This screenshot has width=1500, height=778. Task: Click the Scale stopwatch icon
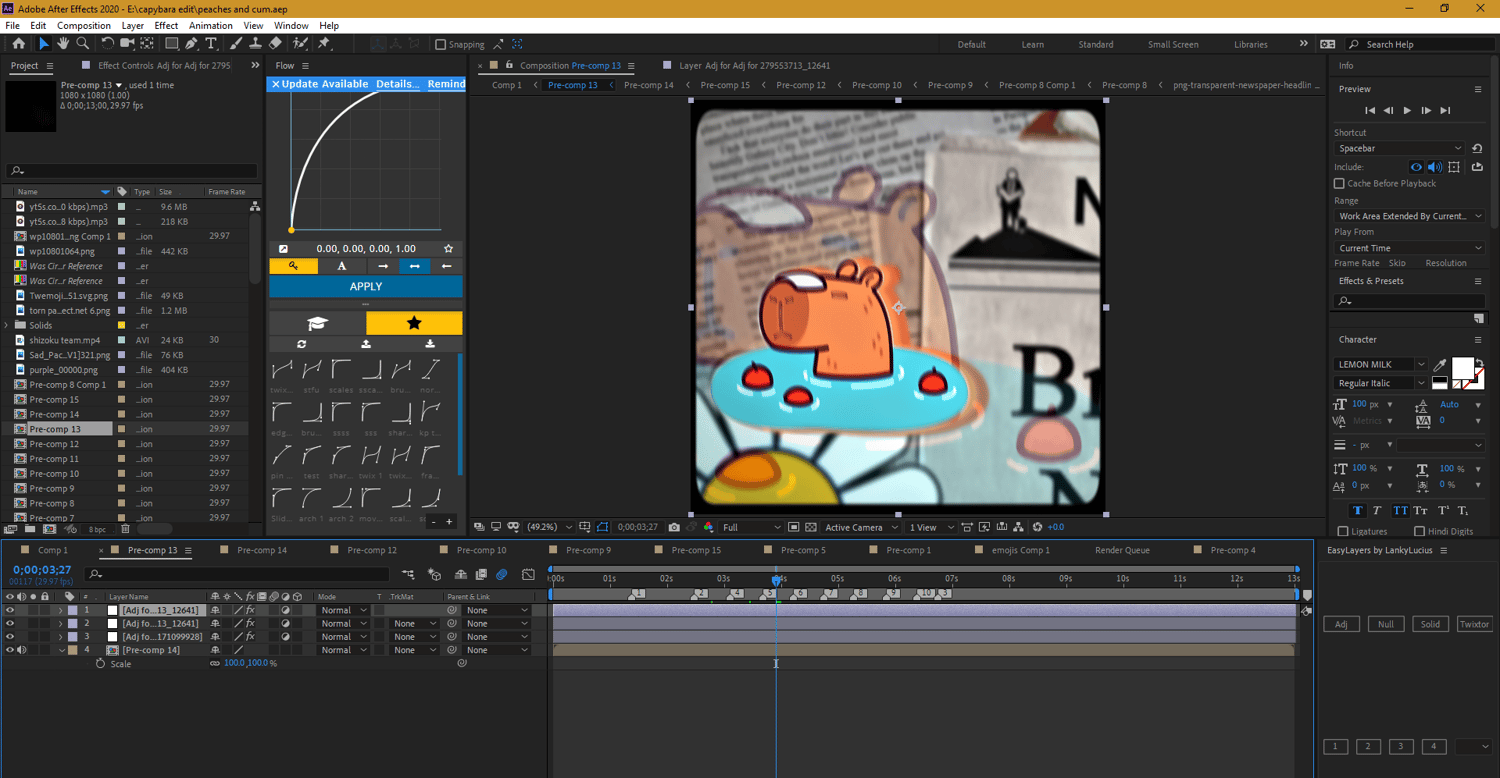[x=100, y=663]
